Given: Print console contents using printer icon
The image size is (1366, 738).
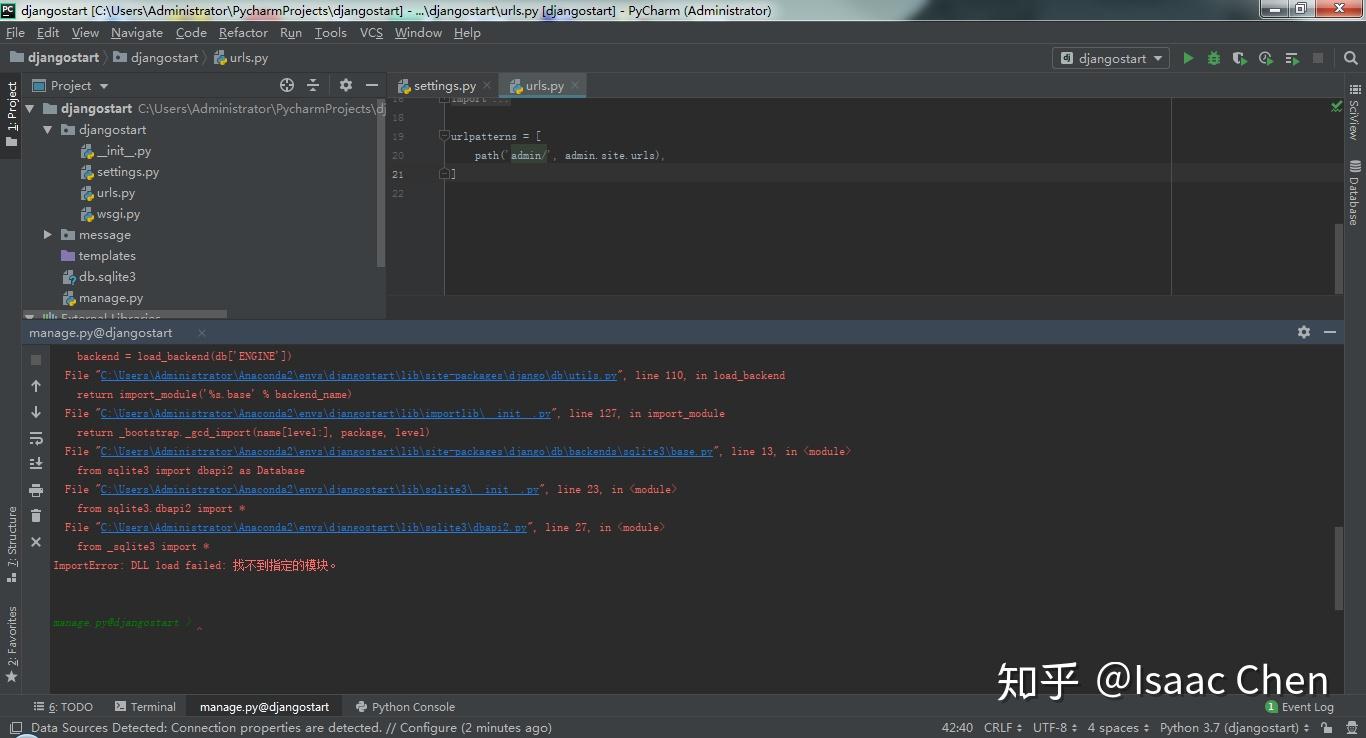Looking at the screenshot, I should (35, 489).
